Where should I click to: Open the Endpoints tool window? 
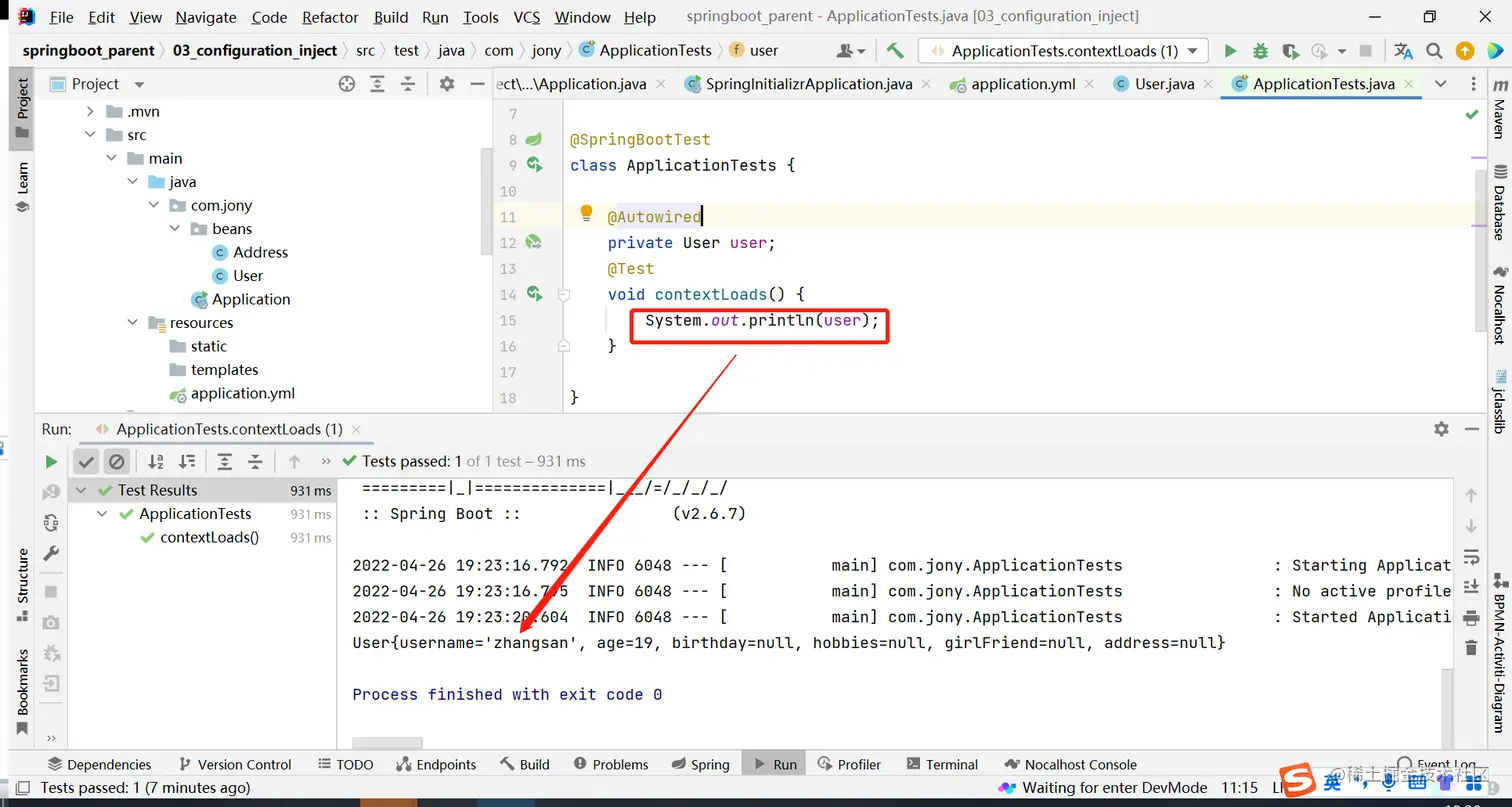tap(436, 764)
